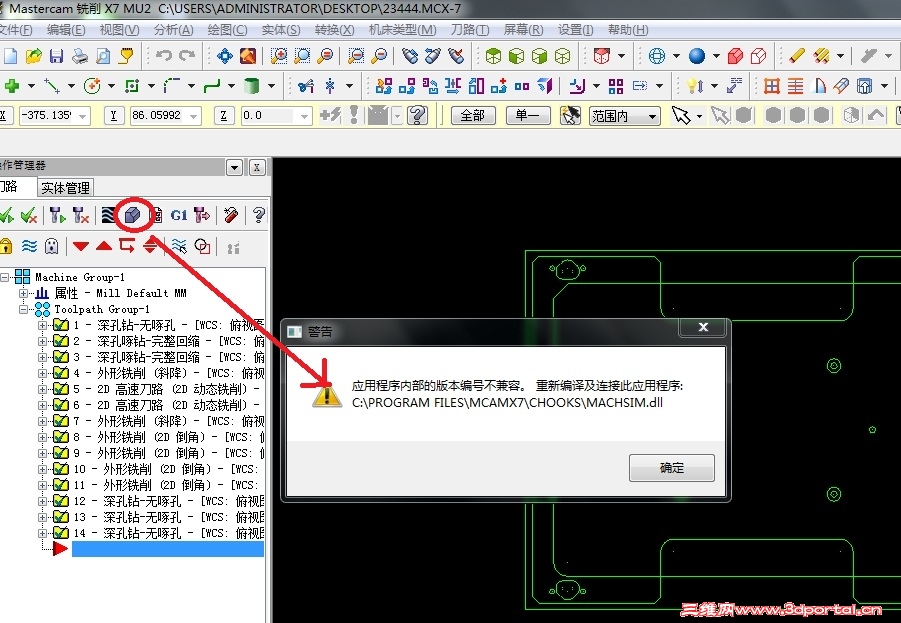Image resolution: width=901 pixels, height=623 pixels.
Task: Toggle checkmark folder of operation 10 外形铣削
Action: (61, 469)
